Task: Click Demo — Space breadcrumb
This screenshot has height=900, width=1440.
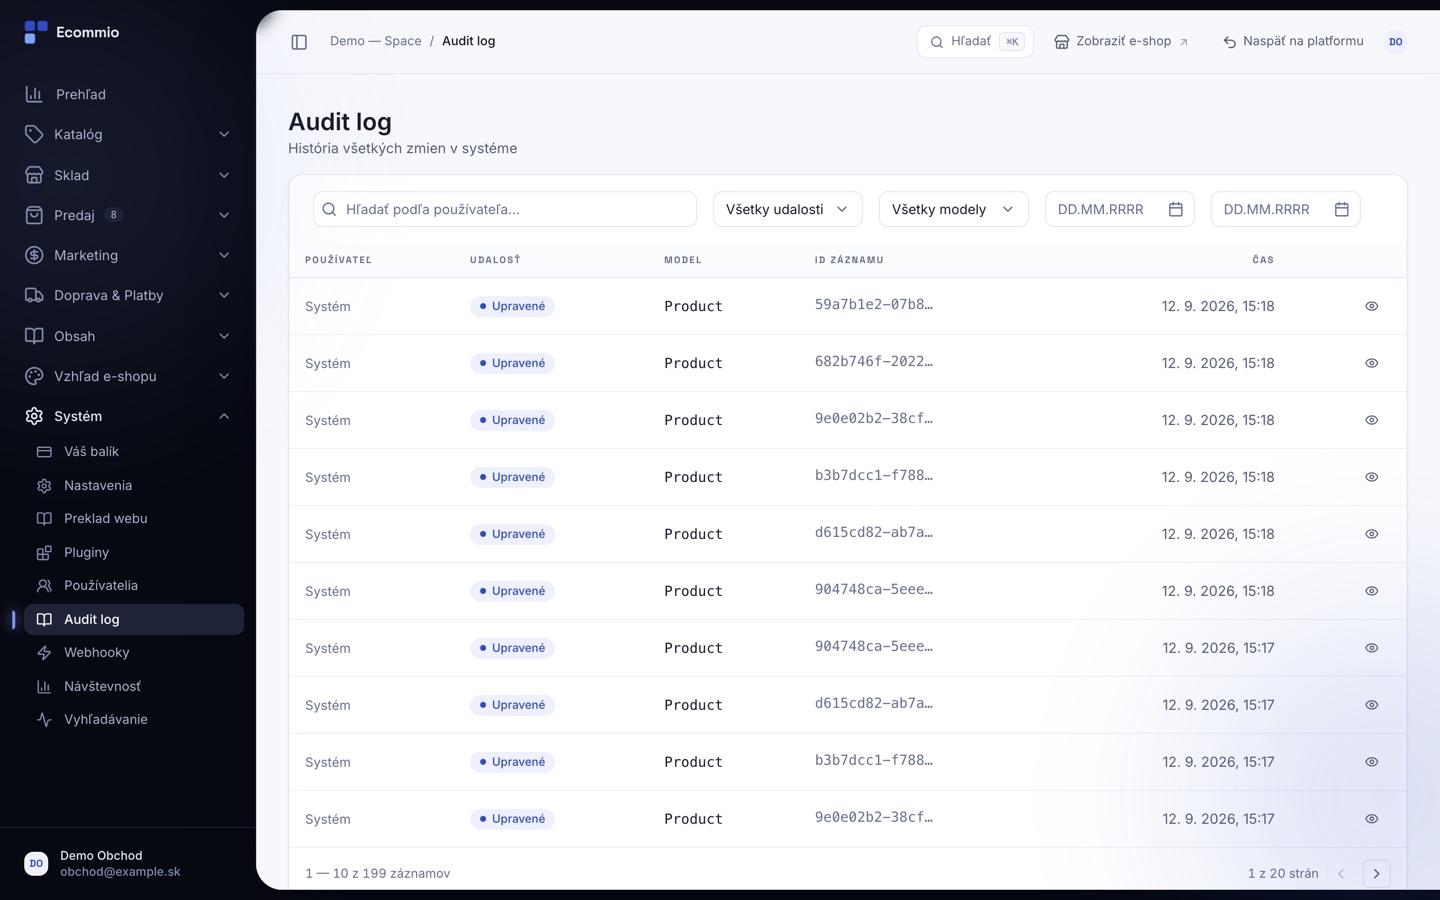Action: (375, 41)
